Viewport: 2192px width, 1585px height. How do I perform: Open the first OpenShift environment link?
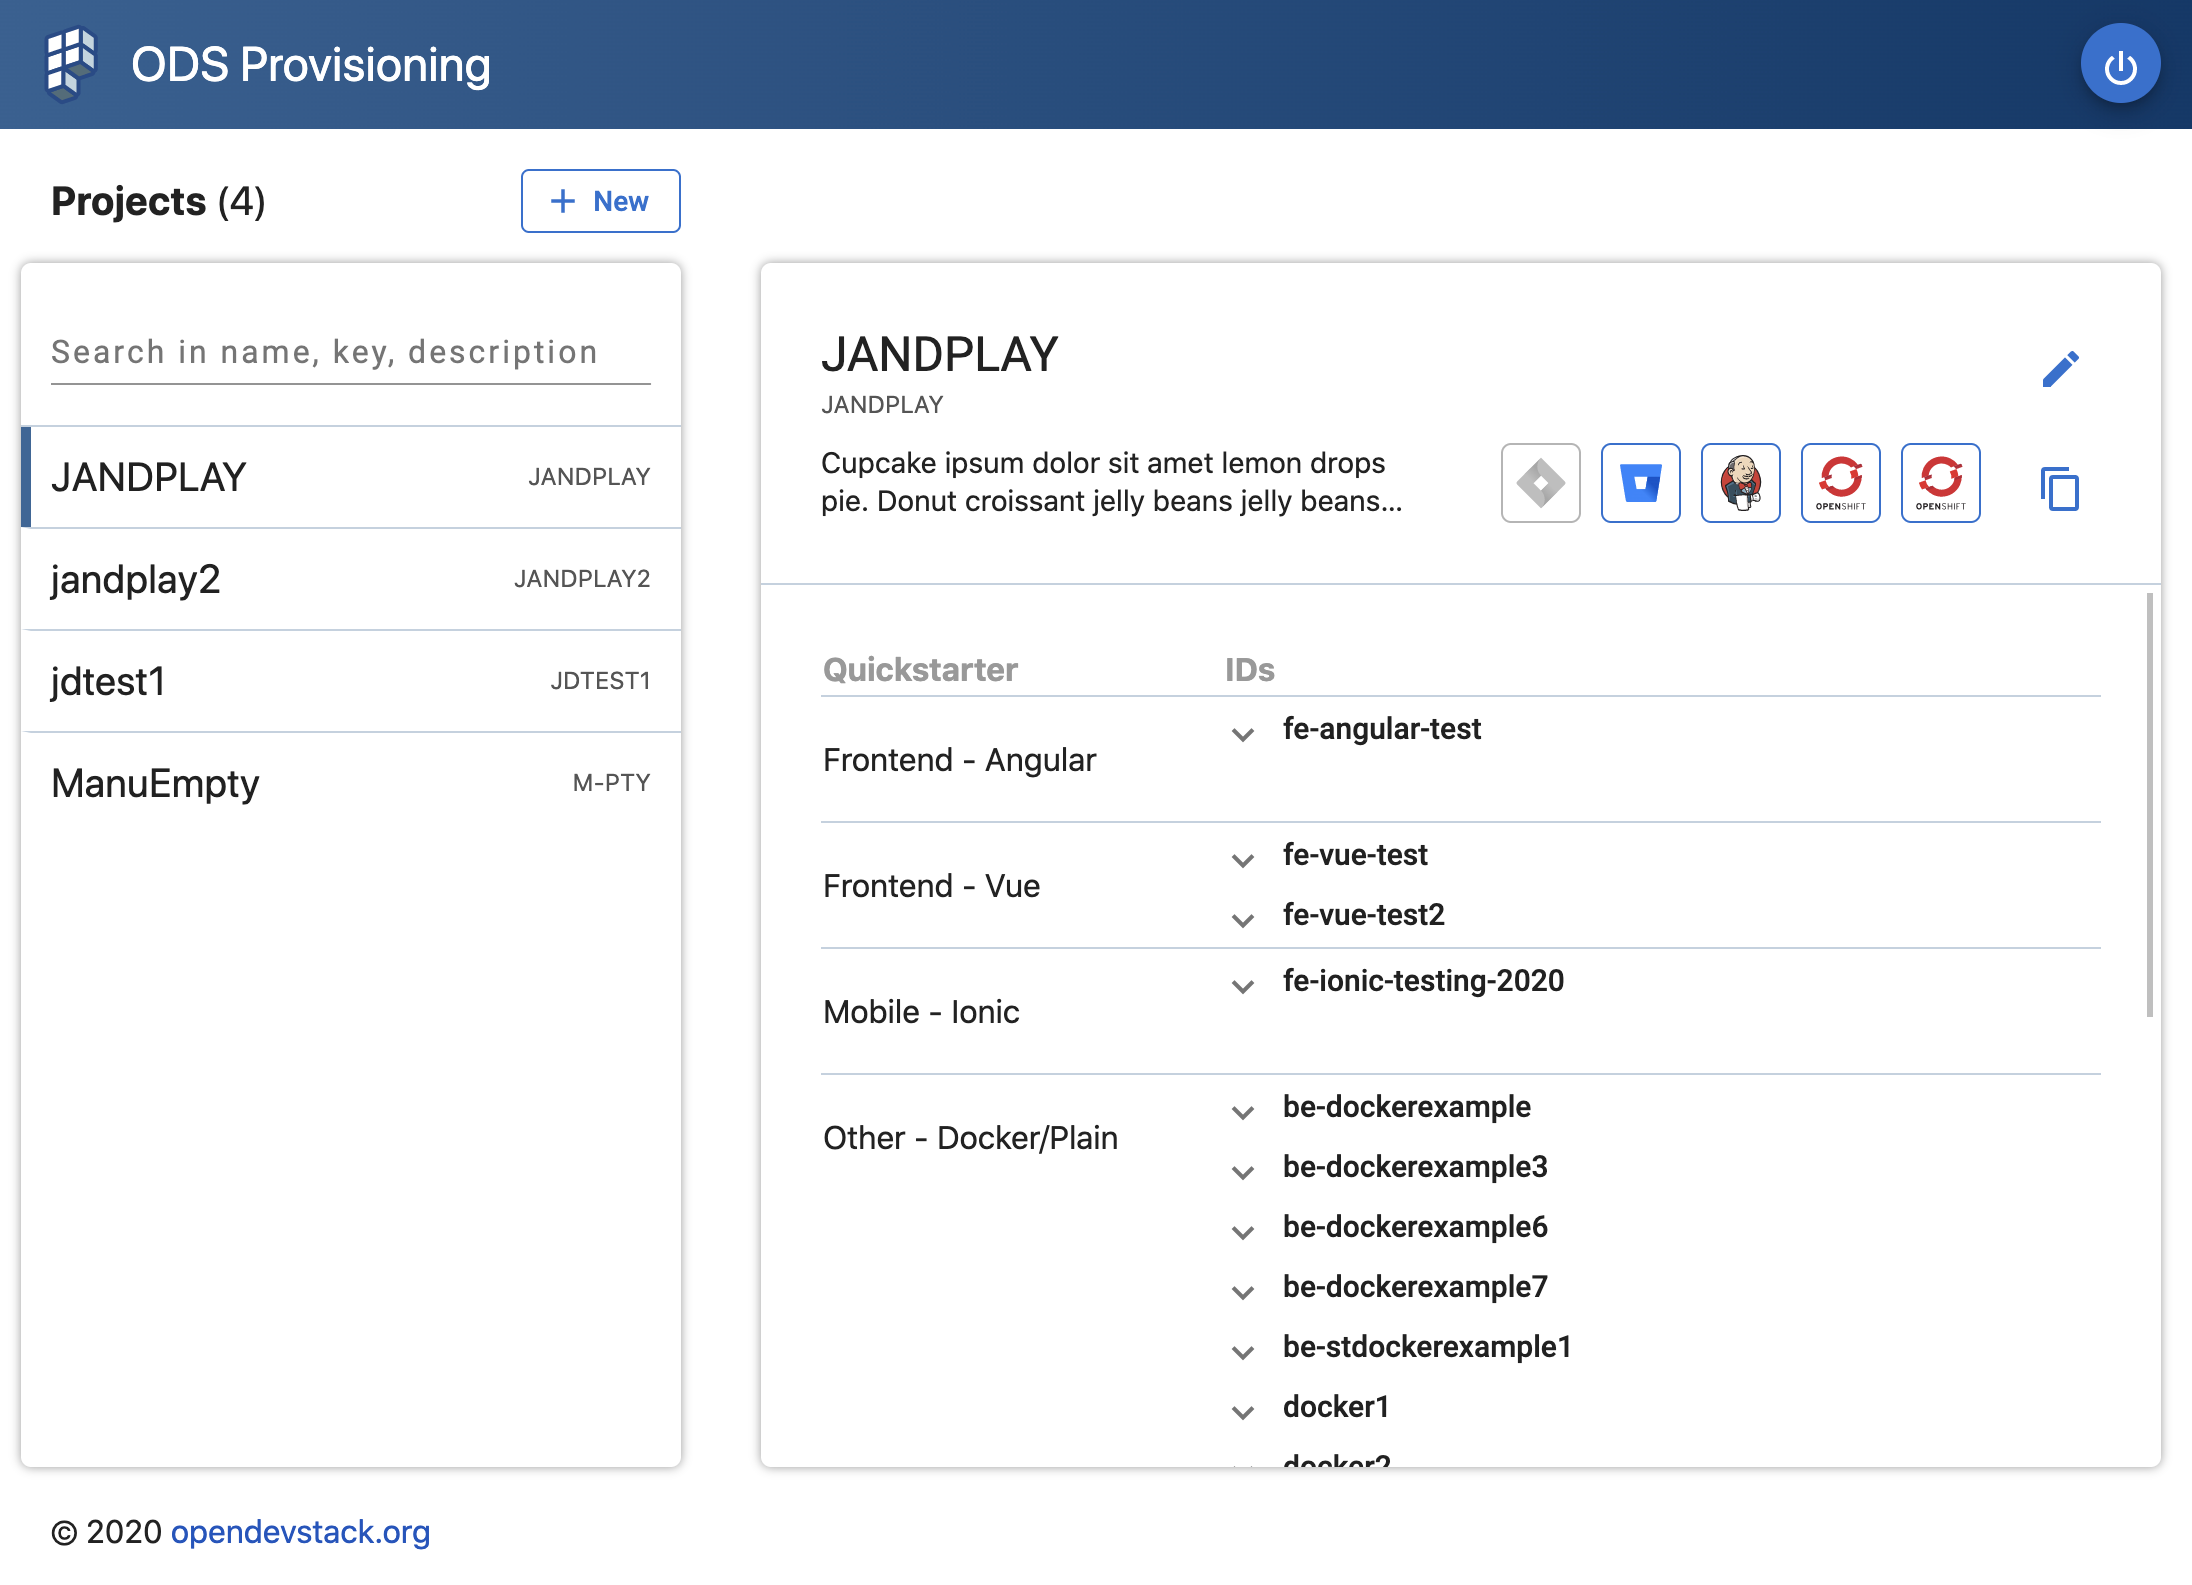[1841, 483]
